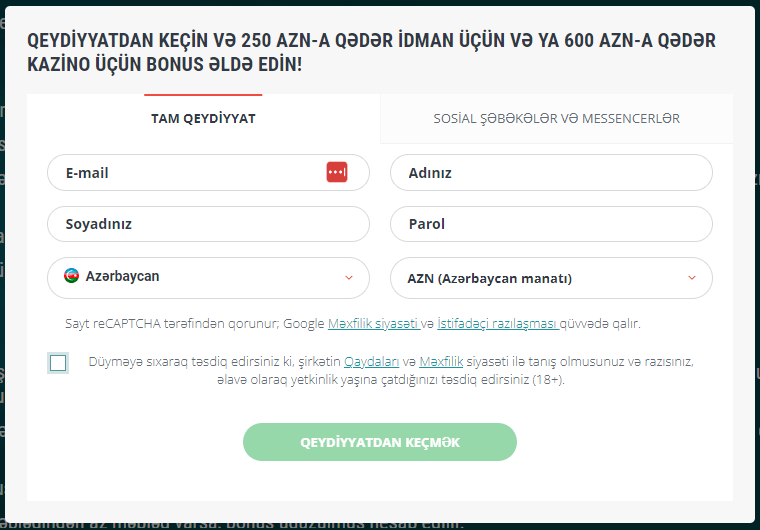Switch to the TAM QEYDİYYAT tab
The image size is (760, 530).
pyautogui.click(x=203, y=118)
